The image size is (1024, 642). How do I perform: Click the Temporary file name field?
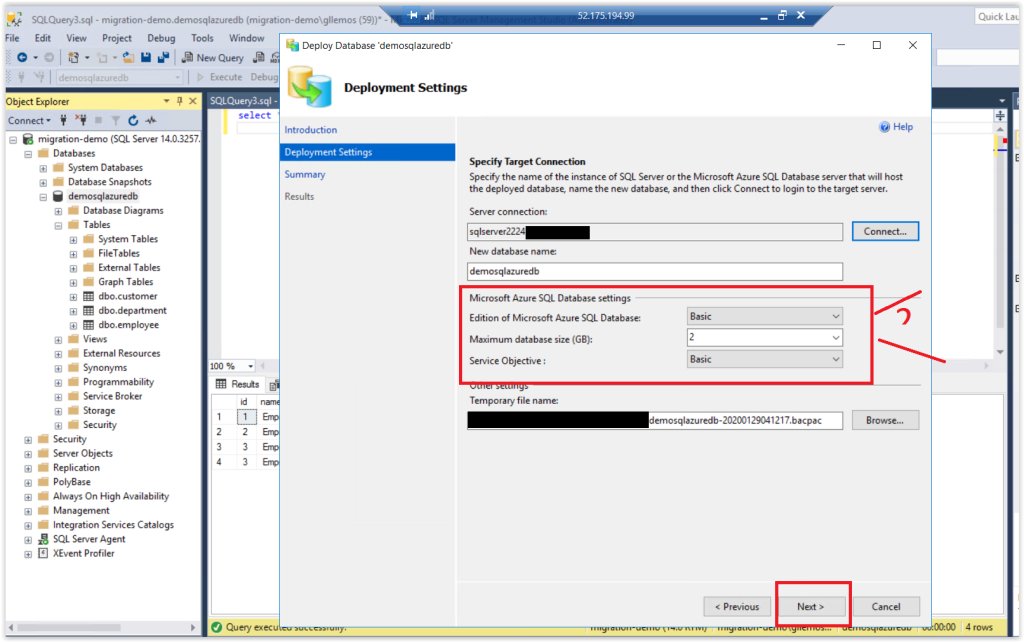click(655, 421)
